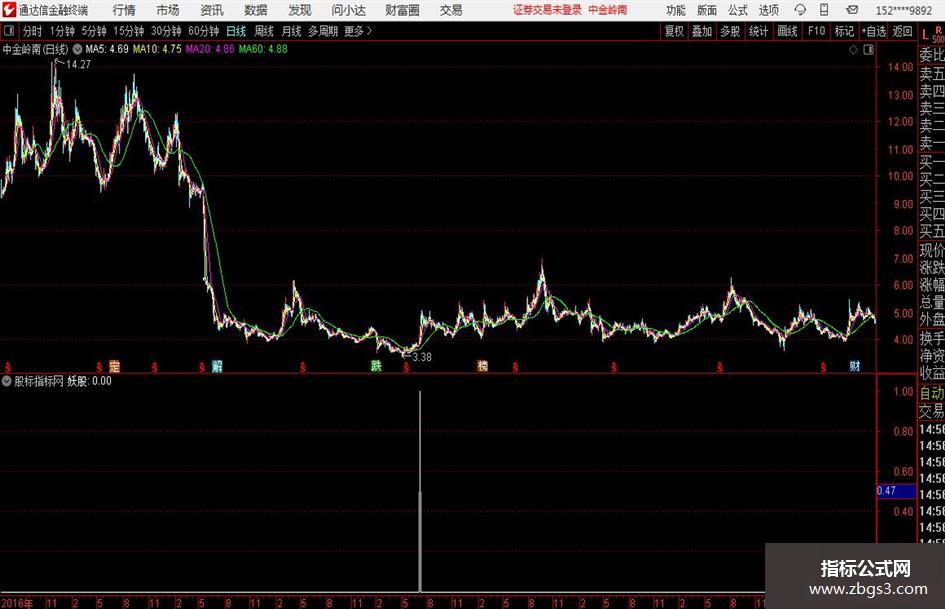
Task: Open the 资讯 menu
Action: (212, 10)
